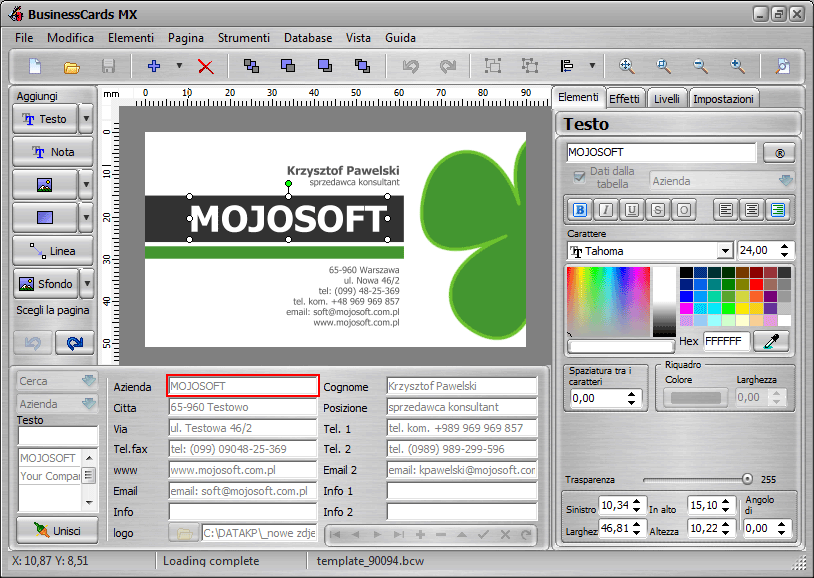Expand the image element dropdown arrow
The width and height of the screenshot is (814, 578).
[86, 184]
